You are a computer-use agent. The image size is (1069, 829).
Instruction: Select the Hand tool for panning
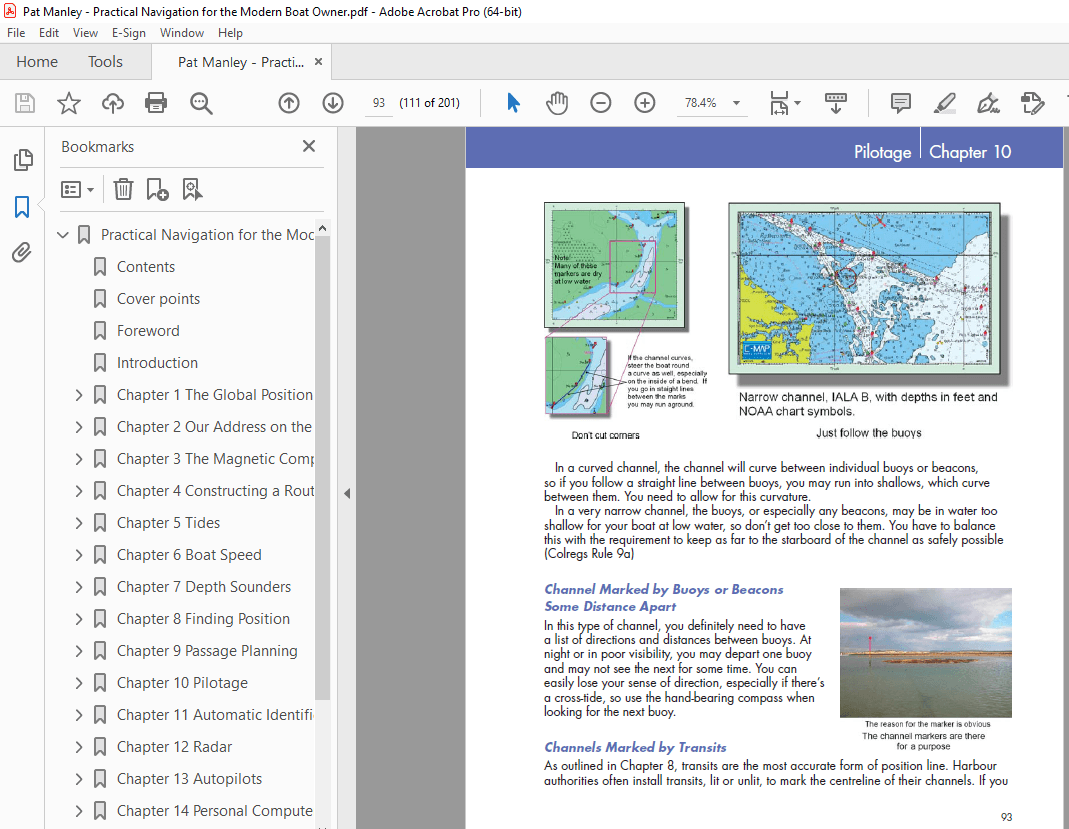[x=557, y=102]
